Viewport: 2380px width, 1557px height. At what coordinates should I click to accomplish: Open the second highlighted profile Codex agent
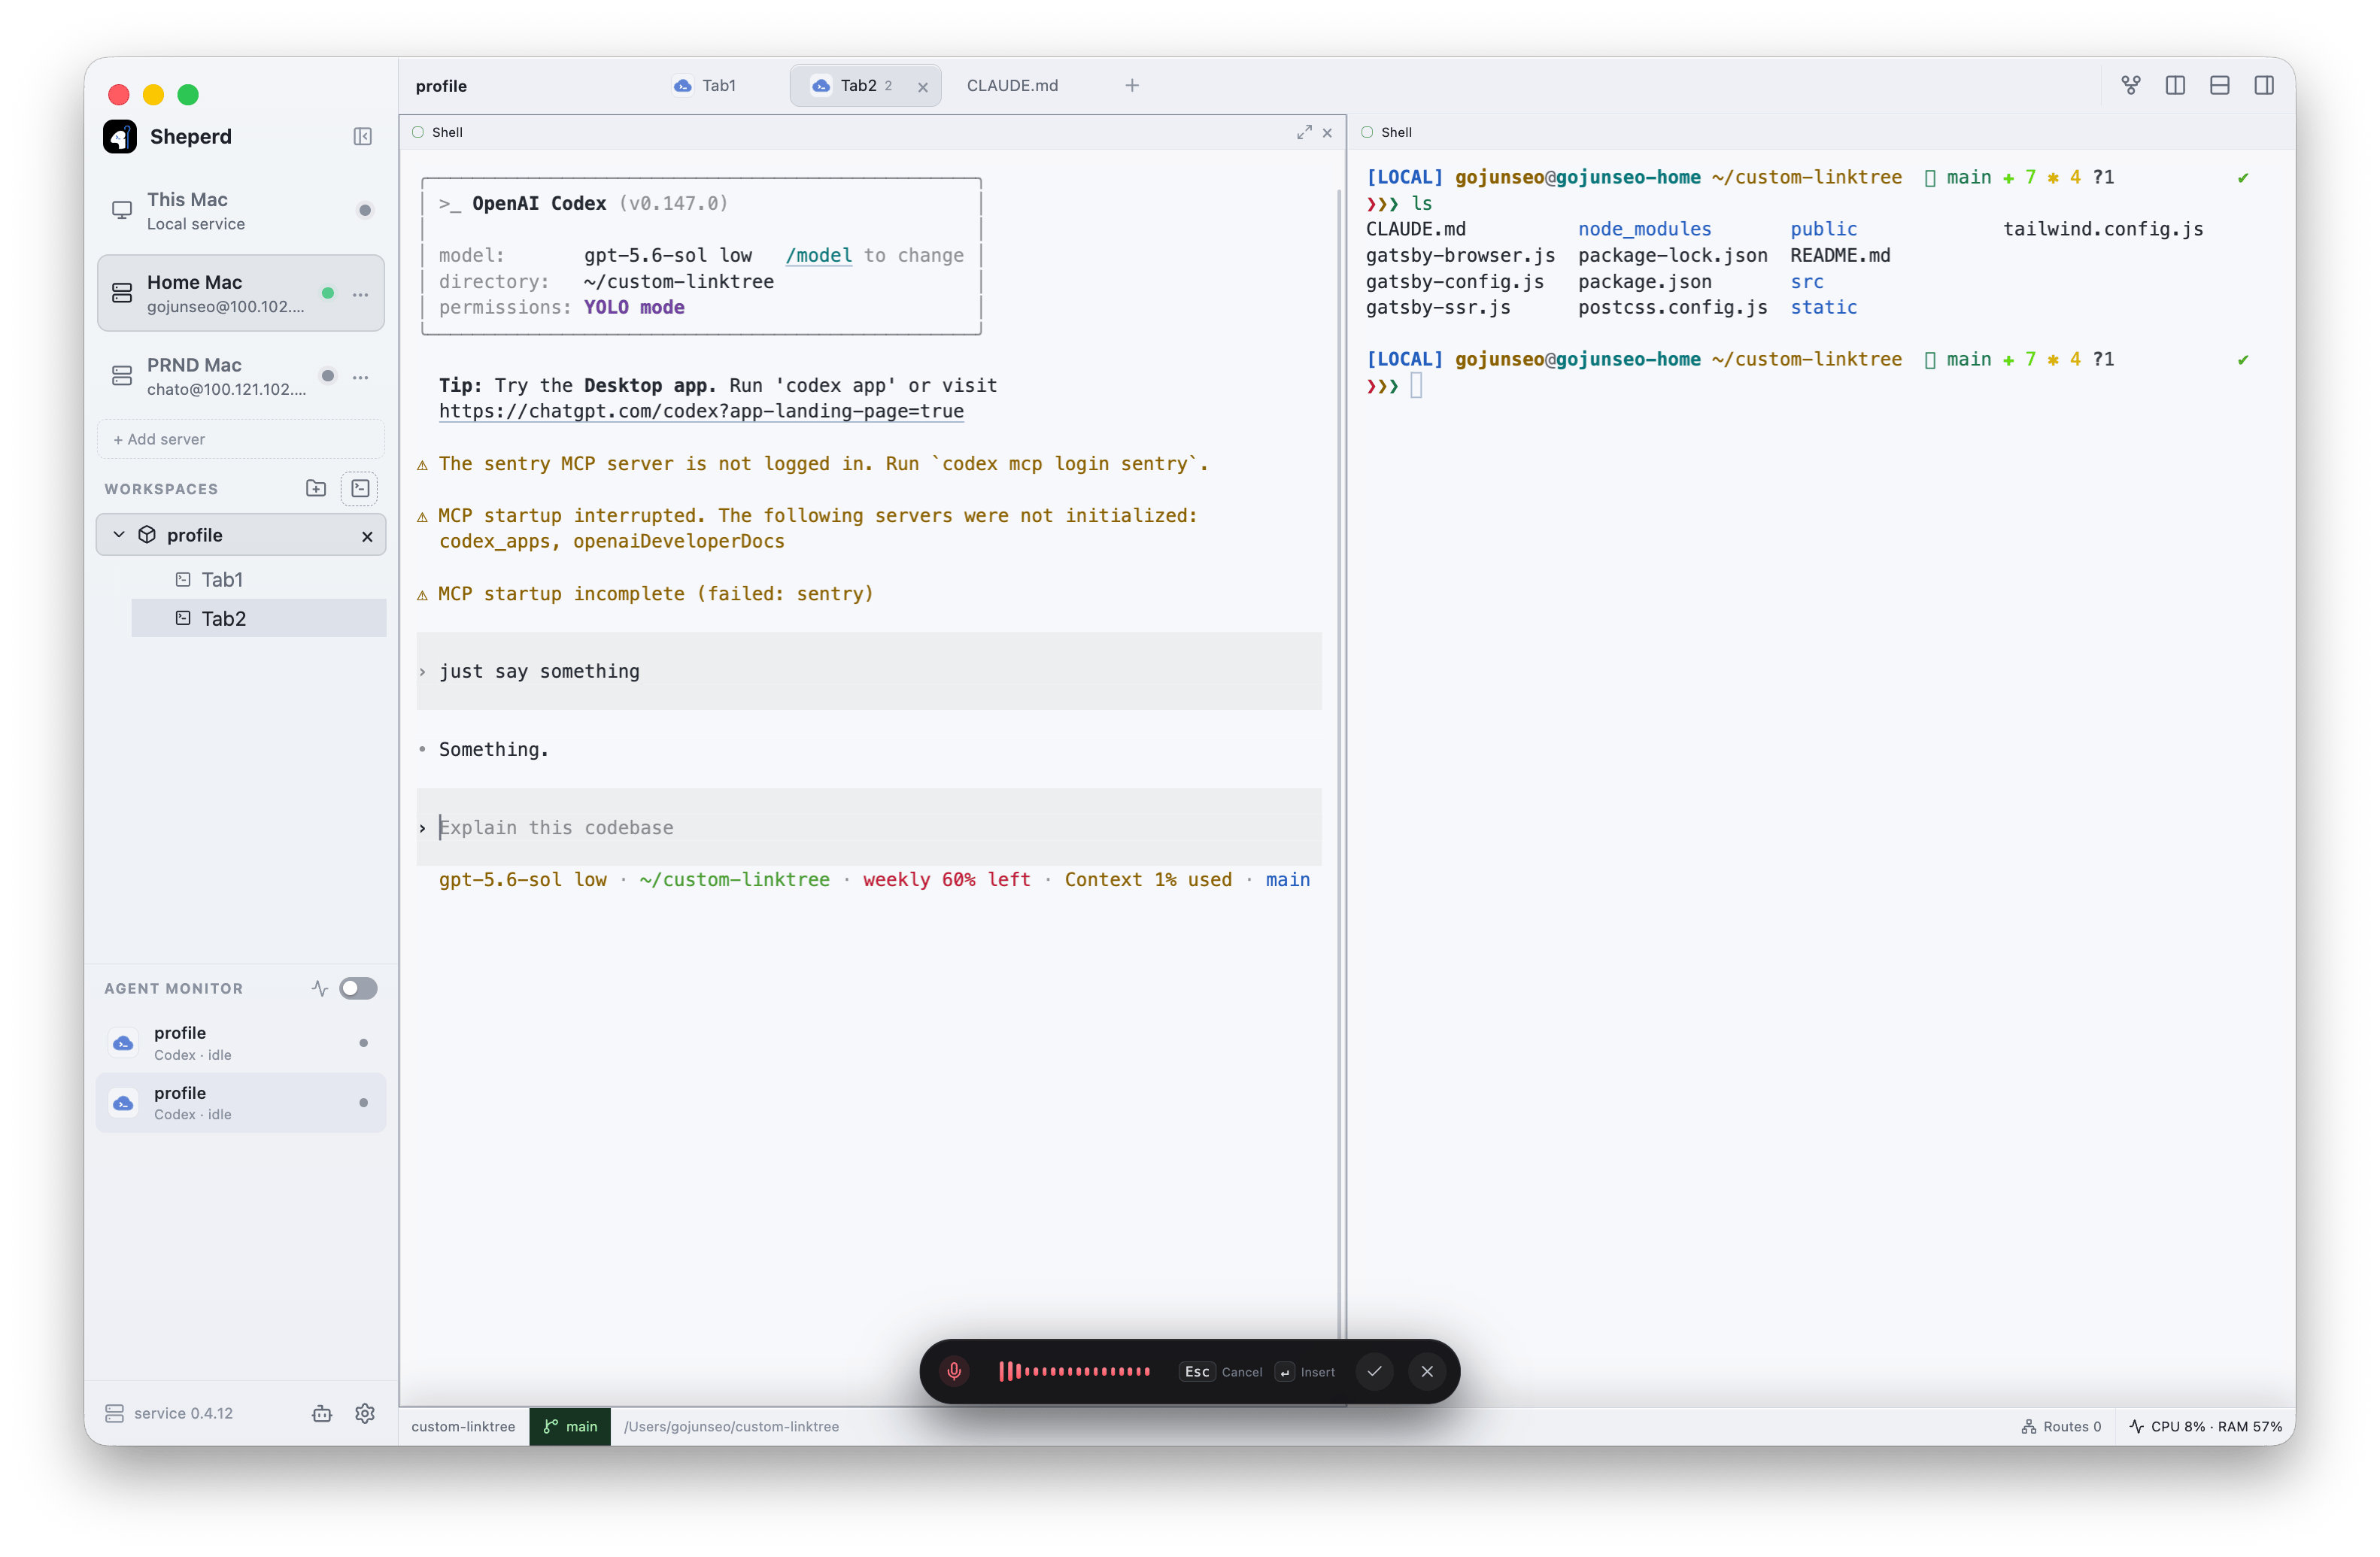pos(241,1103)
